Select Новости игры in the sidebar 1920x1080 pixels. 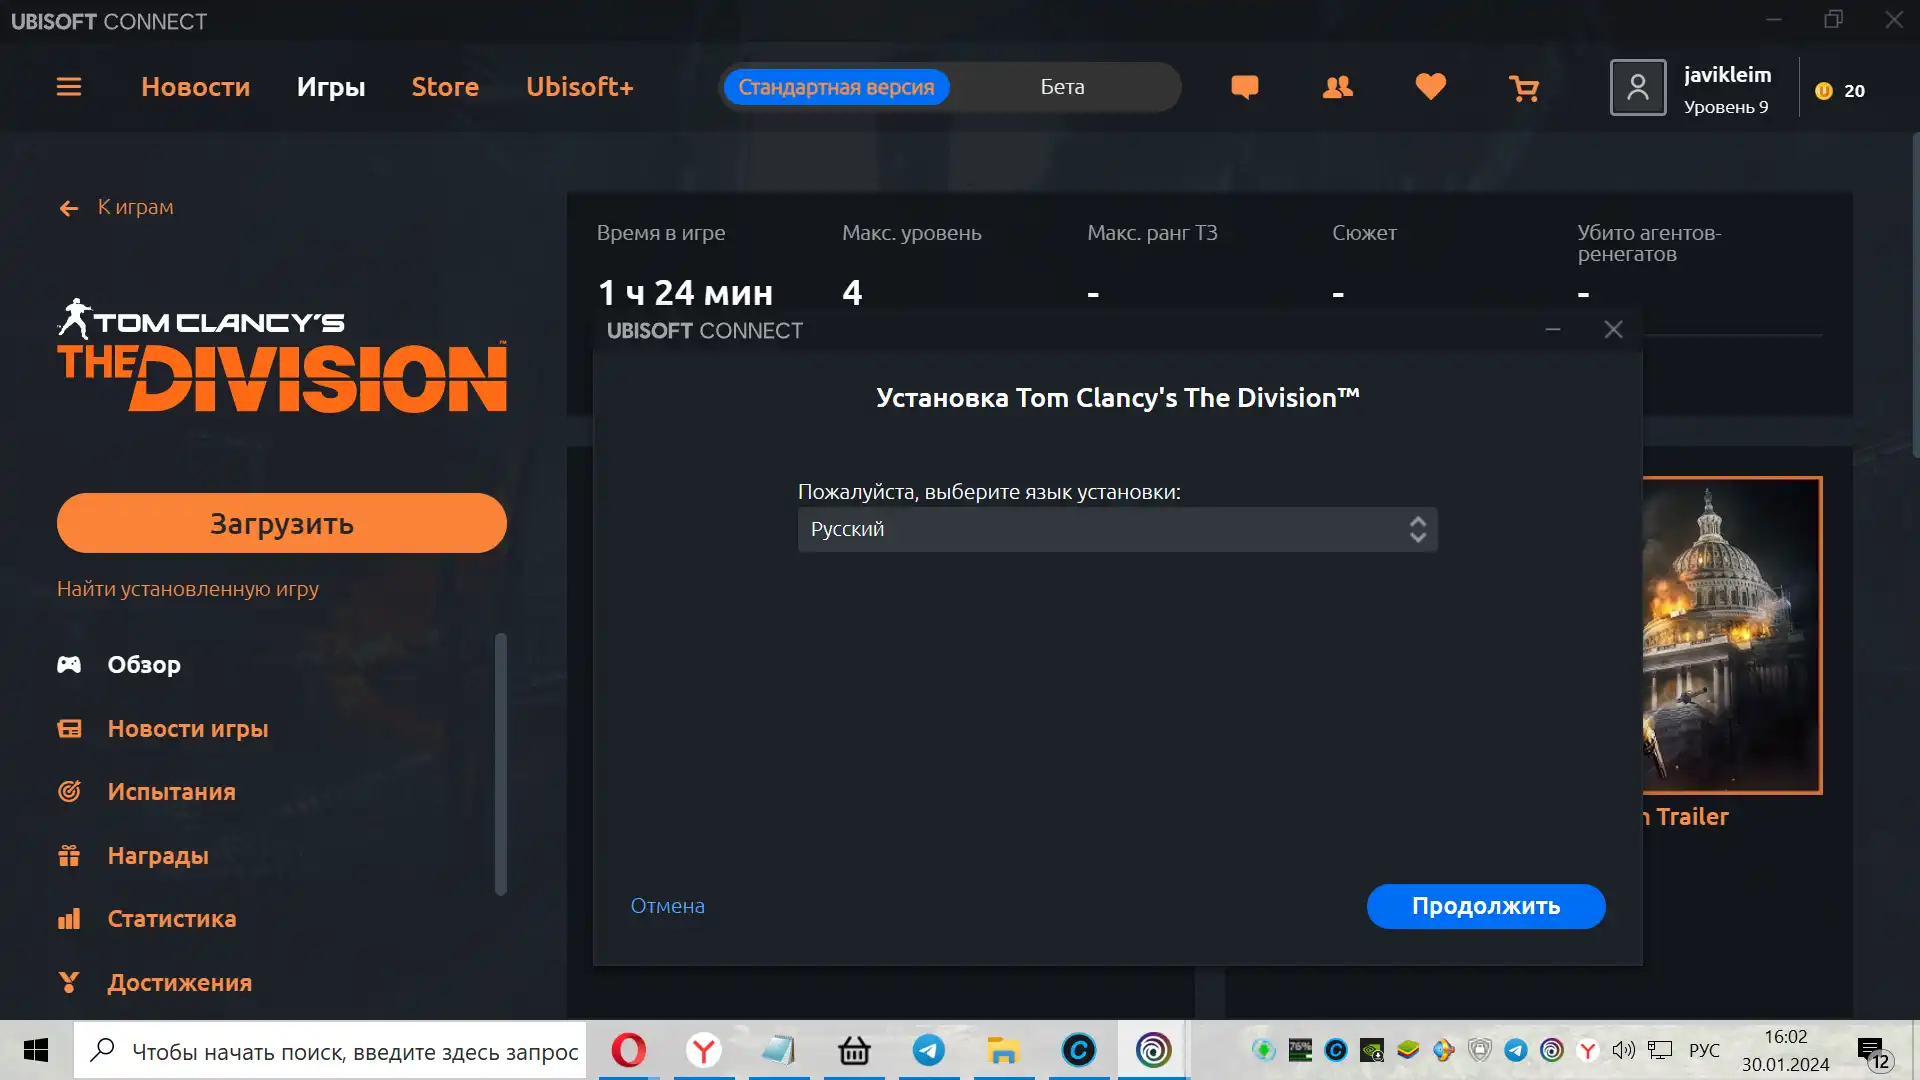pos(188,729)
